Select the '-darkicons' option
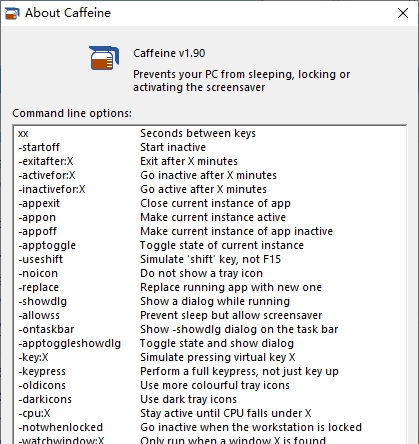 pos(45,399)
